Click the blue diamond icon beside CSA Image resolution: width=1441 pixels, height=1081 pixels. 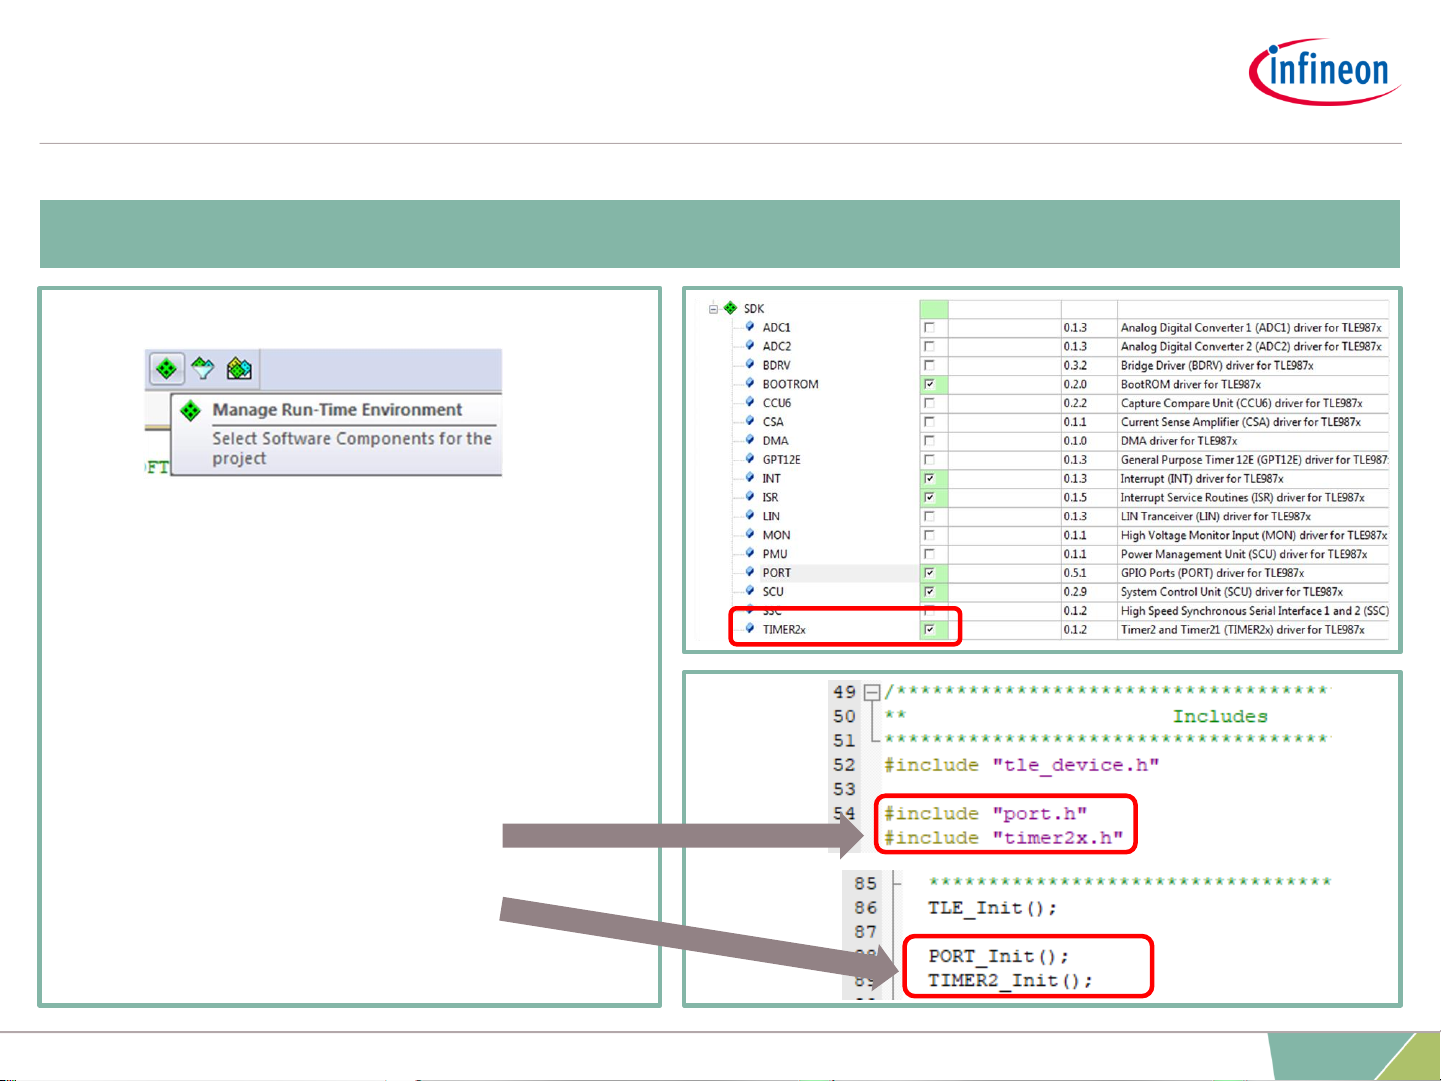pyautogui.click(x=750, y=422)
